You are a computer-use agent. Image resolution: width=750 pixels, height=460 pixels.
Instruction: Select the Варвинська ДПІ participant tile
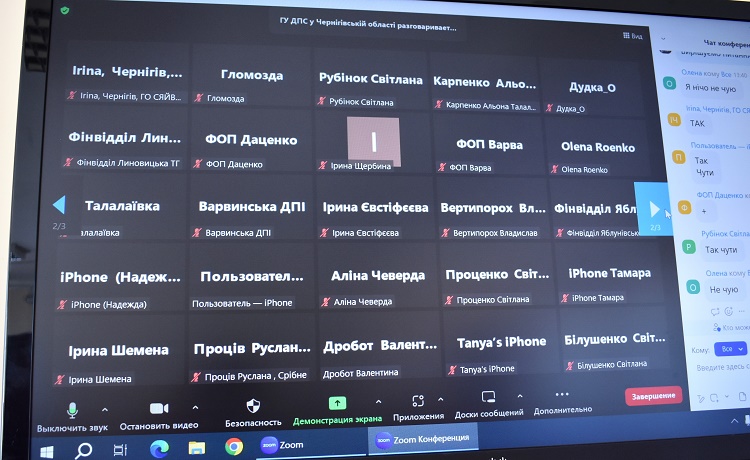(x=251, y=209)
